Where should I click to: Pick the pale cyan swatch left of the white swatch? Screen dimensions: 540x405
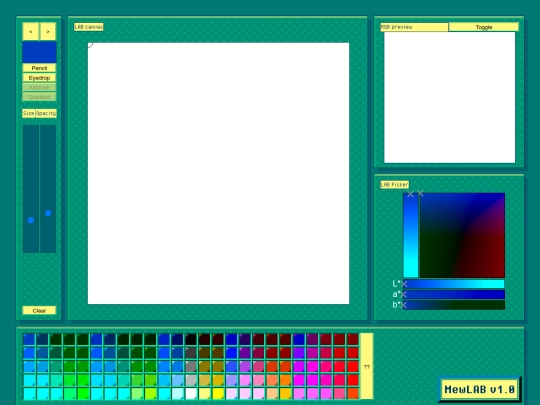coord(178,394)
